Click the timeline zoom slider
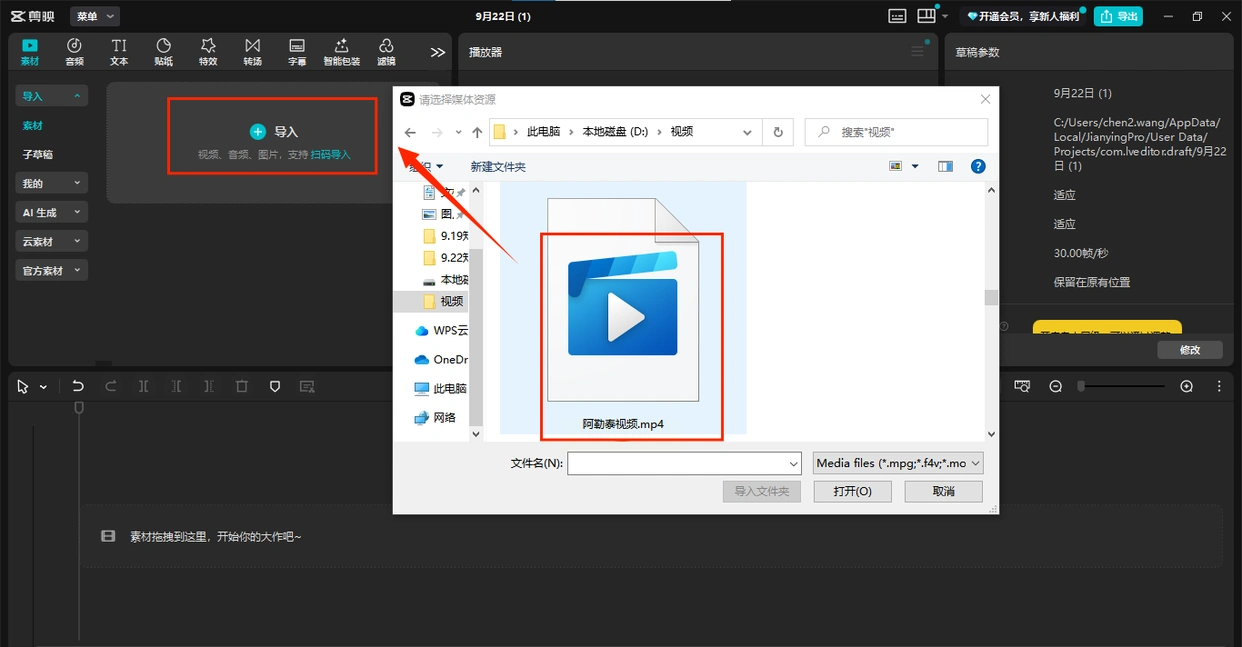Viewport: 1242px width, 647px height. coord(1120,386)
